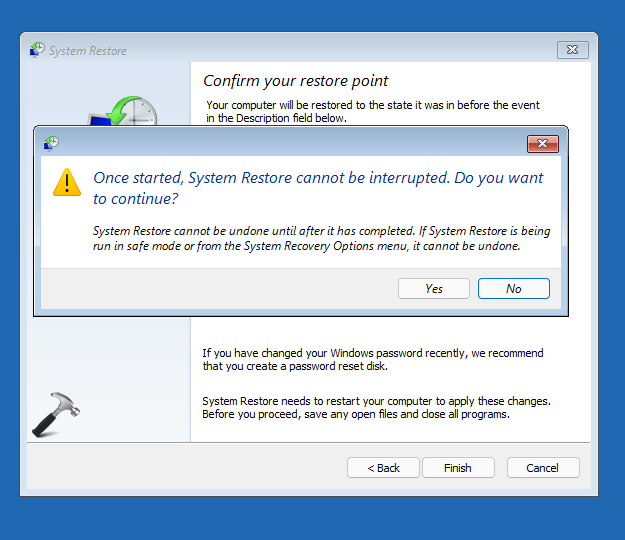Confirm restore by clicking Yes
This screenshot has width=625, height=540.
(x=434, y=289)
